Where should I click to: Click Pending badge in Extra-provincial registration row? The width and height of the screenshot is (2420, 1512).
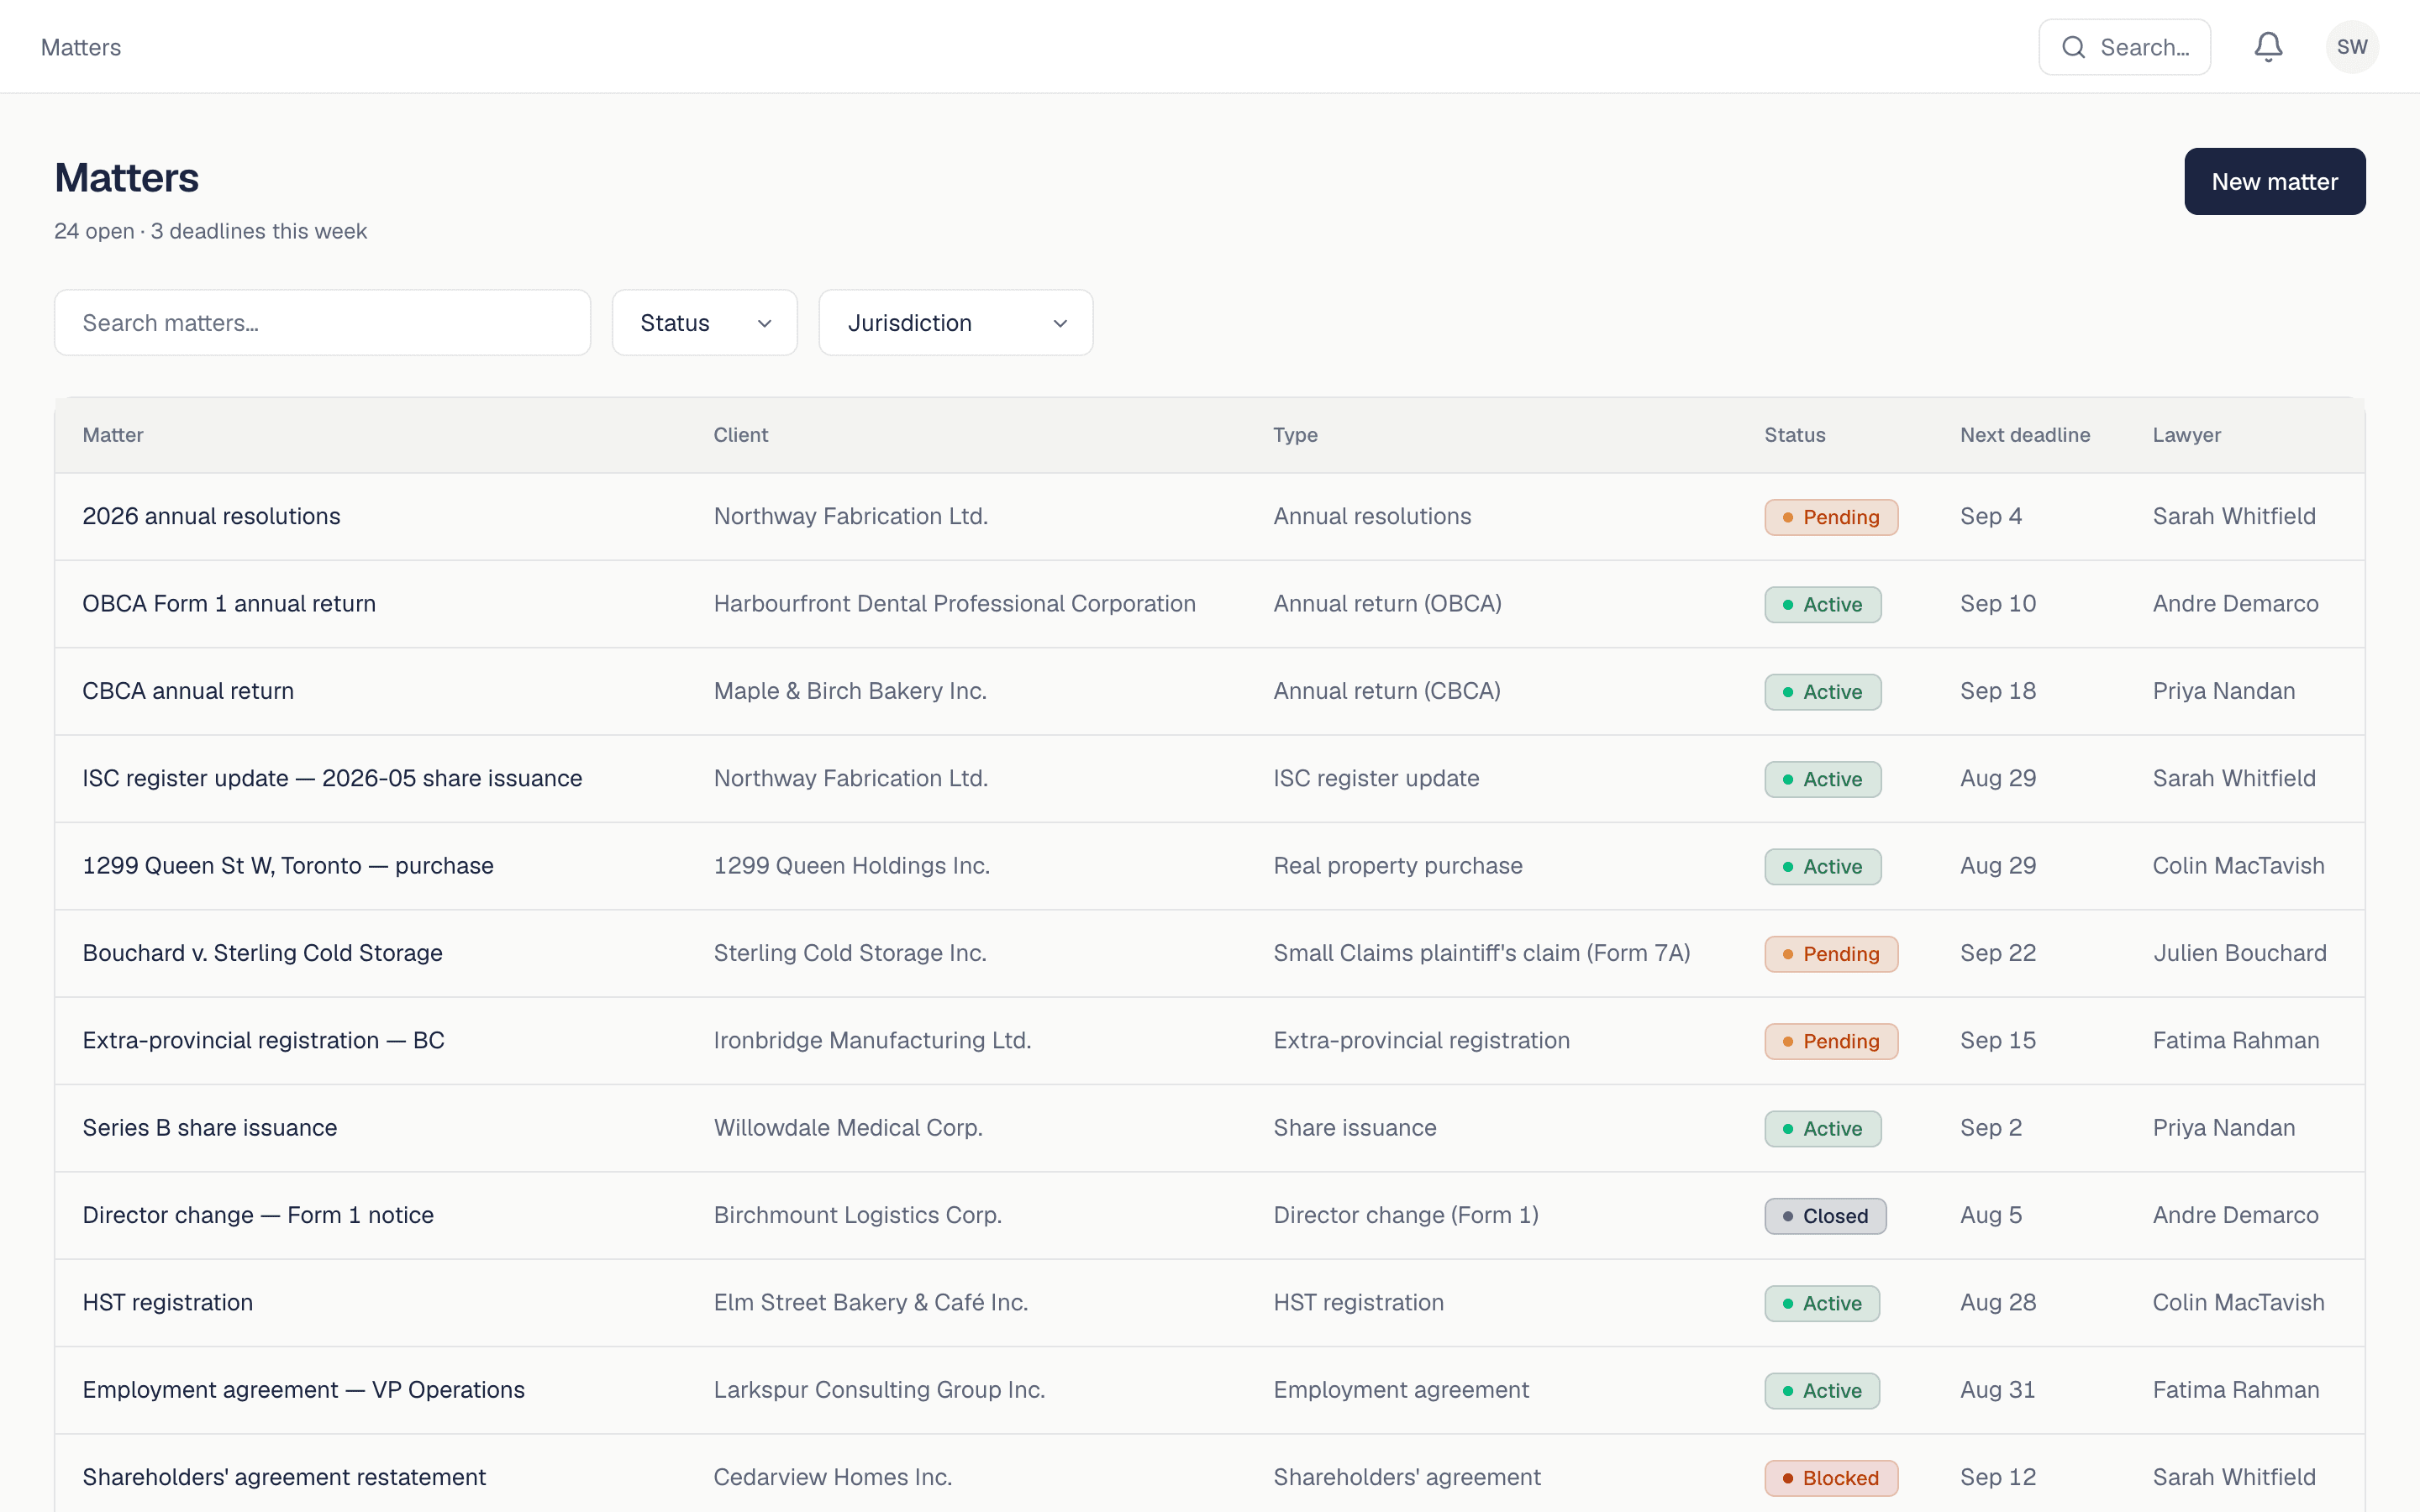click(x=1831, y=1041)
